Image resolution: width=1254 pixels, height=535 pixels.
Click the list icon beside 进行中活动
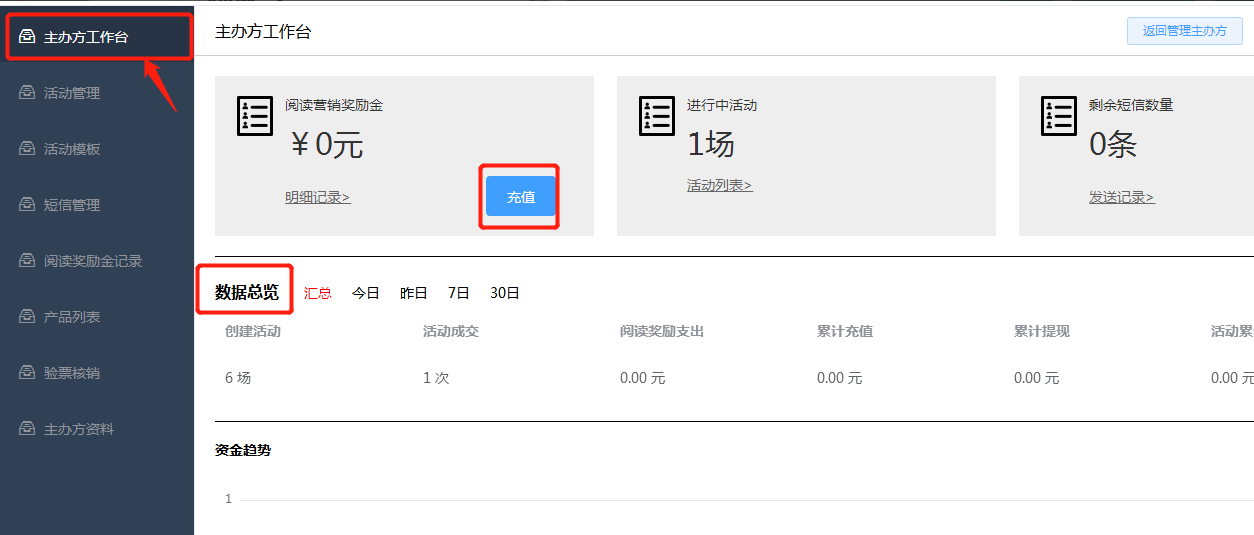656,116
